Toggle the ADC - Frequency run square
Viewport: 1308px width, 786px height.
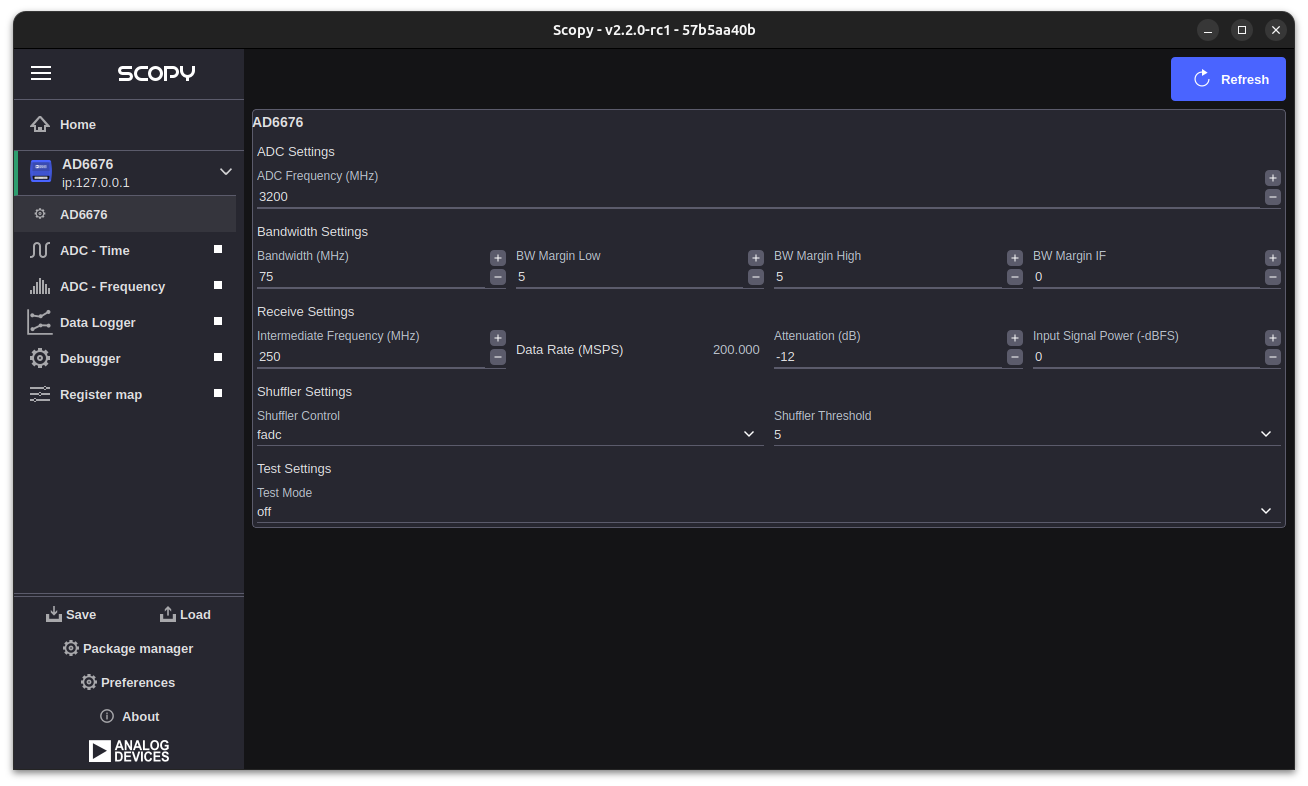218,285
